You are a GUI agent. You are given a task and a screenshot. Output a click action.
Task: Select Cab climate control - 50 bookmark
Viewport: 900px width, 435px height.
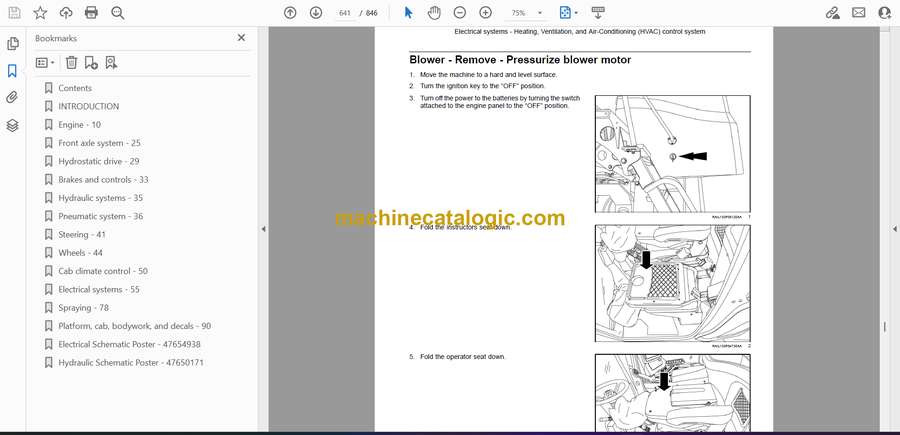(x=103, y=271)
